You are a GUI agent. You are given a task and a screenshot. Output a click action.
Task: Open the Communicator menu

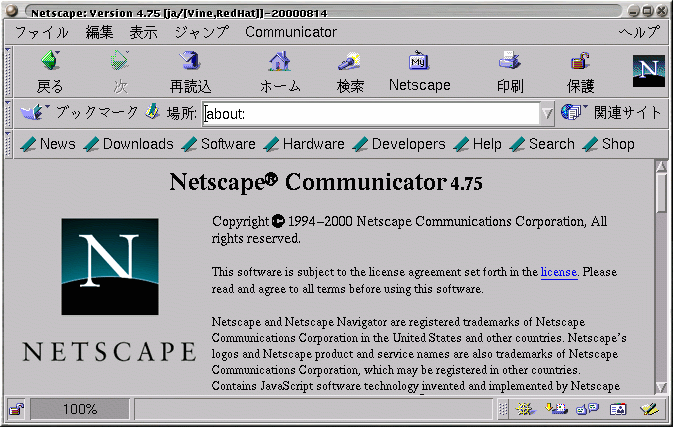pyautogui.click(x=291, y=32)
